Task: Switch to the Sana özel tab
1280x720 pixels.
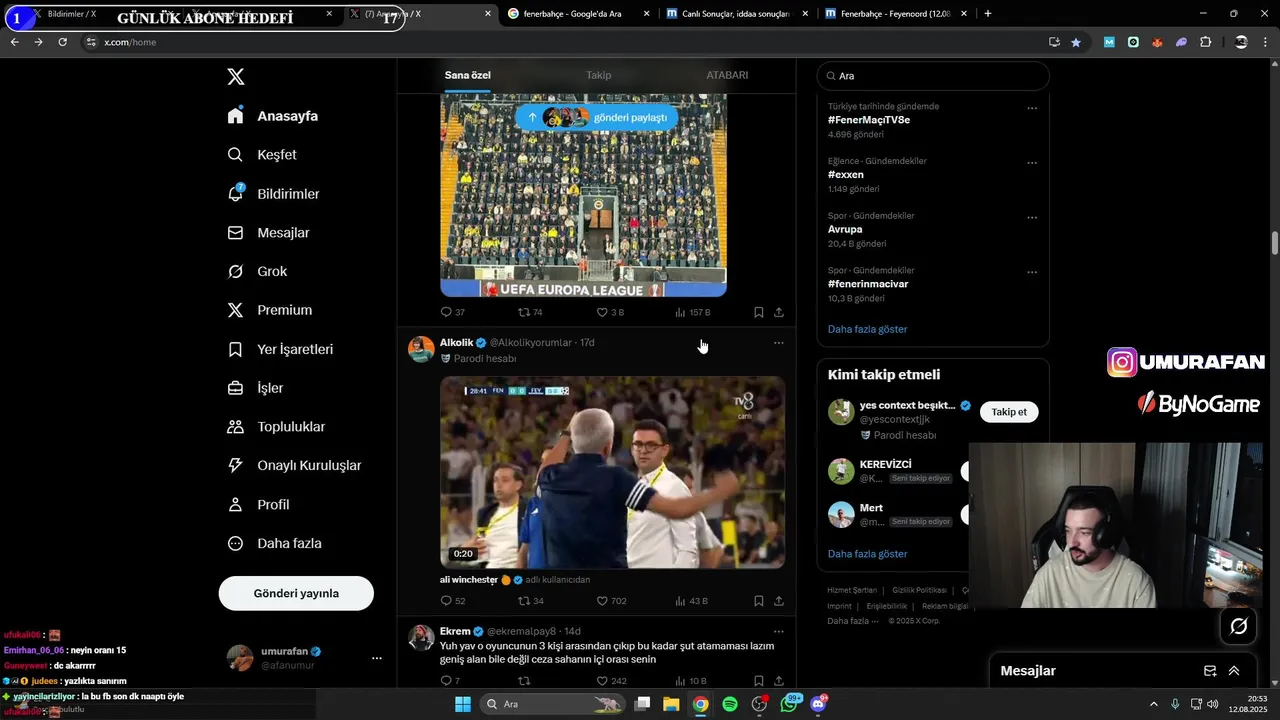Action: pos(467,75)
